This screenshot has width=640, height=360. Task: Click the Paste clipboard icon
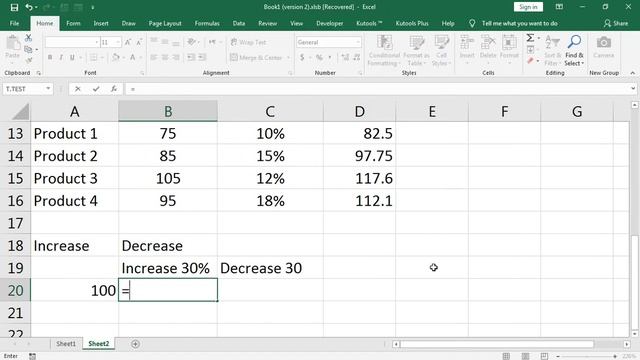[13, 43]
